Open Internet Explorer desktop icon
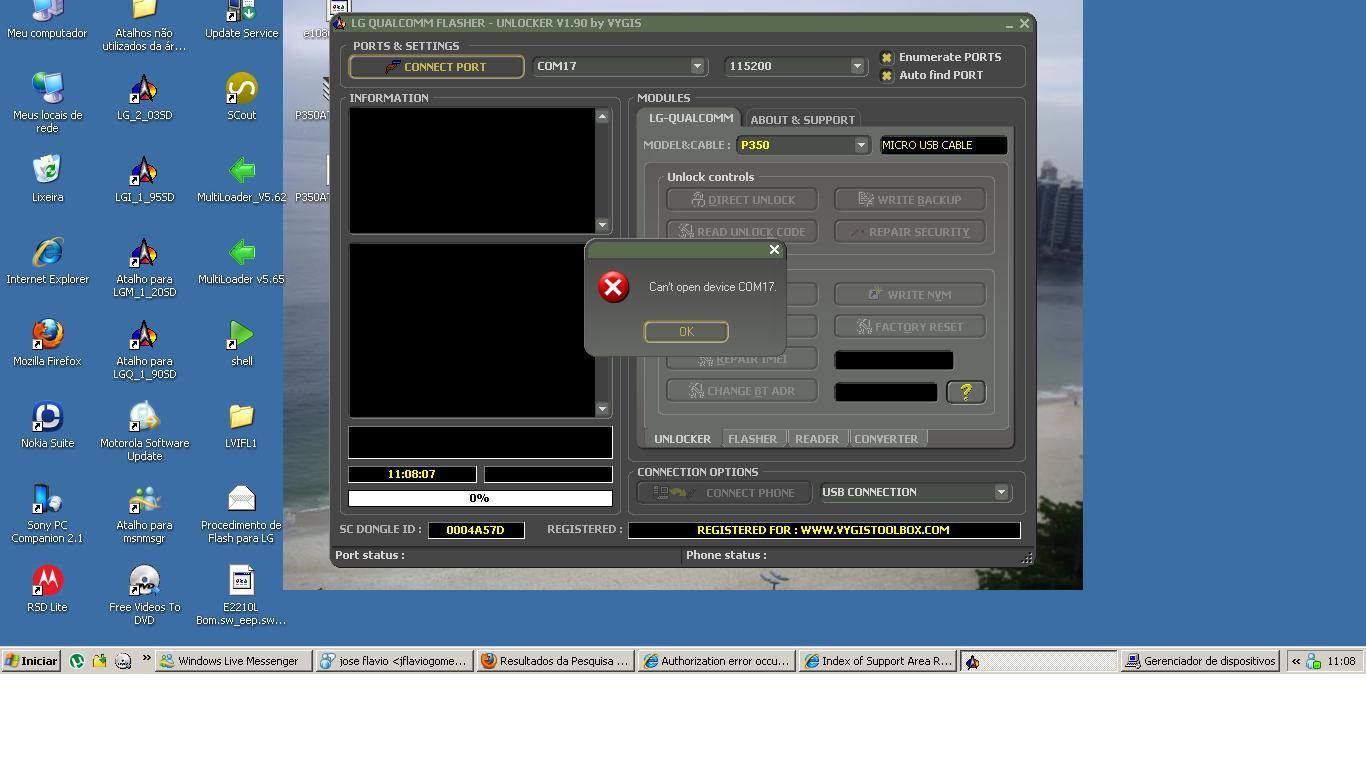This screenshot has height=768, width=1366. pyautogui.click(x=47, y=260)
